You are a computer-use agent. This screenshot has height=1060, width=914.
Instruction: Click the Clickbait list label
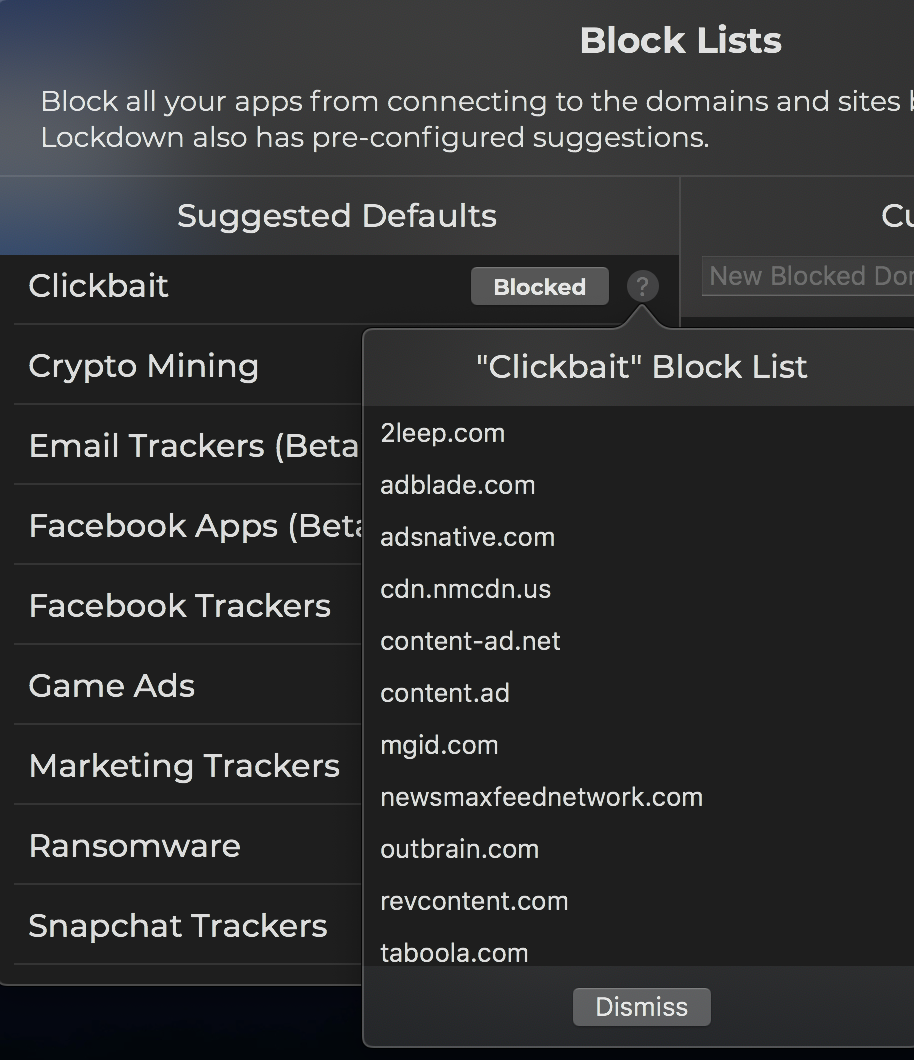[99, 286]
